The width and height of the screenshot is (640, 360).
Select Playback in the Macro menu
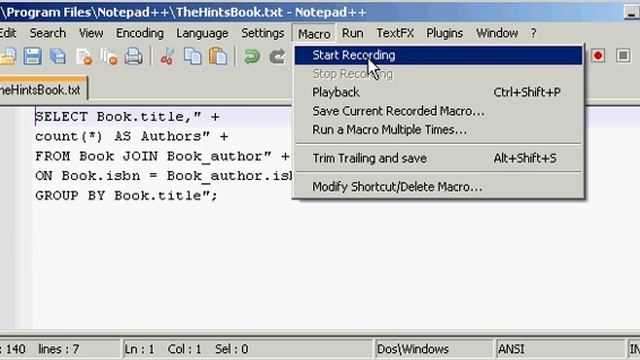point(438,92)
